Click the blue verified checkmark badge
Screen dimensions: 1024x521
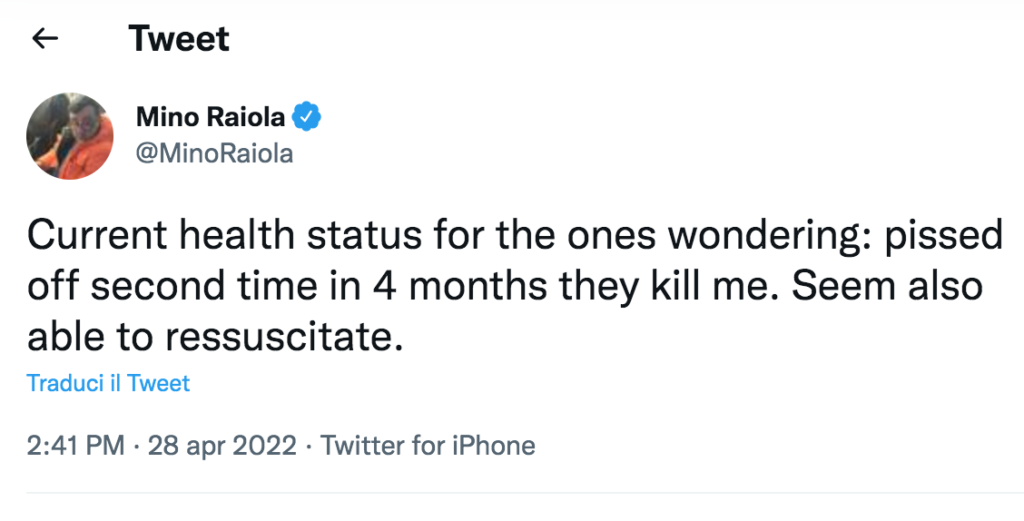[306, 119]
